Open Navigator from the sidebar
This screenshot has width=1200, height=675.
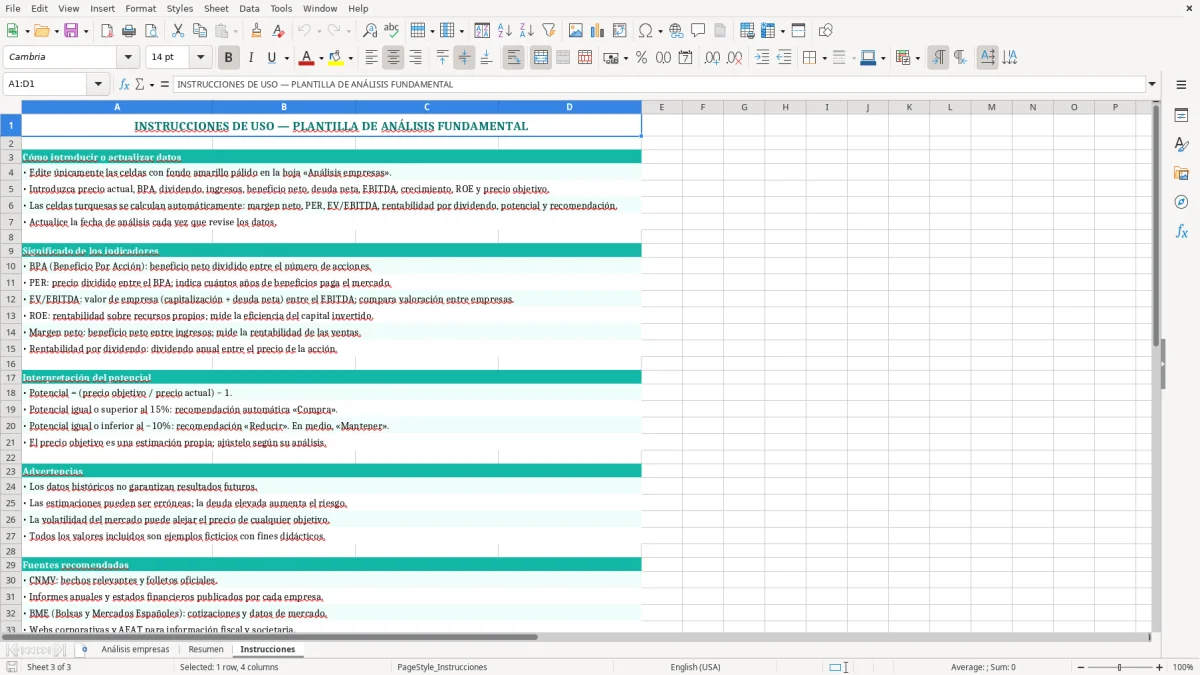pos(1181,203)
